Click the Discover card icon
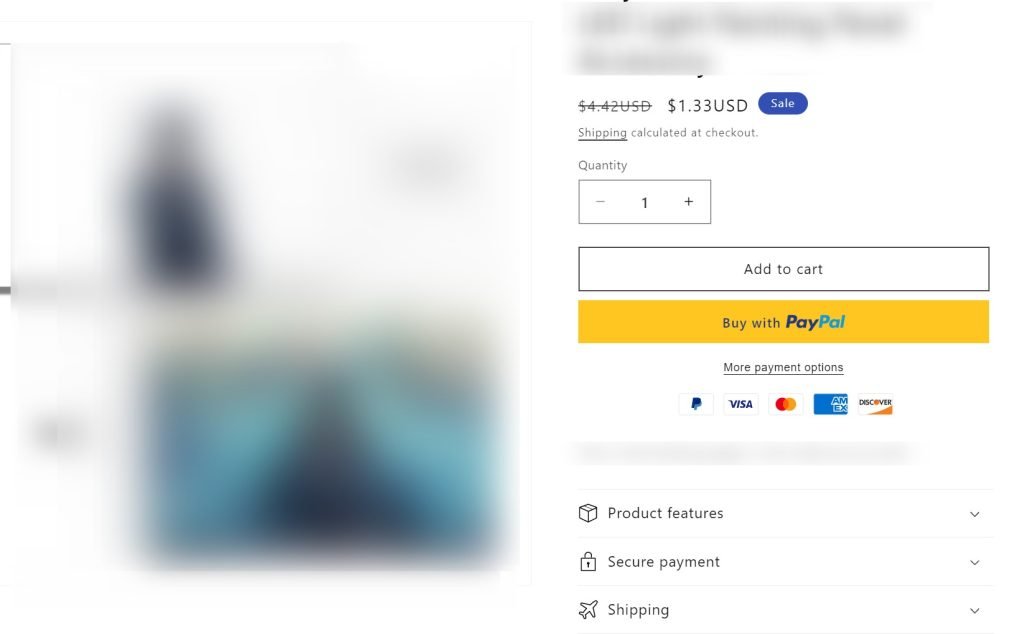Screen dimensions: 1024x634 coord(875,404)
